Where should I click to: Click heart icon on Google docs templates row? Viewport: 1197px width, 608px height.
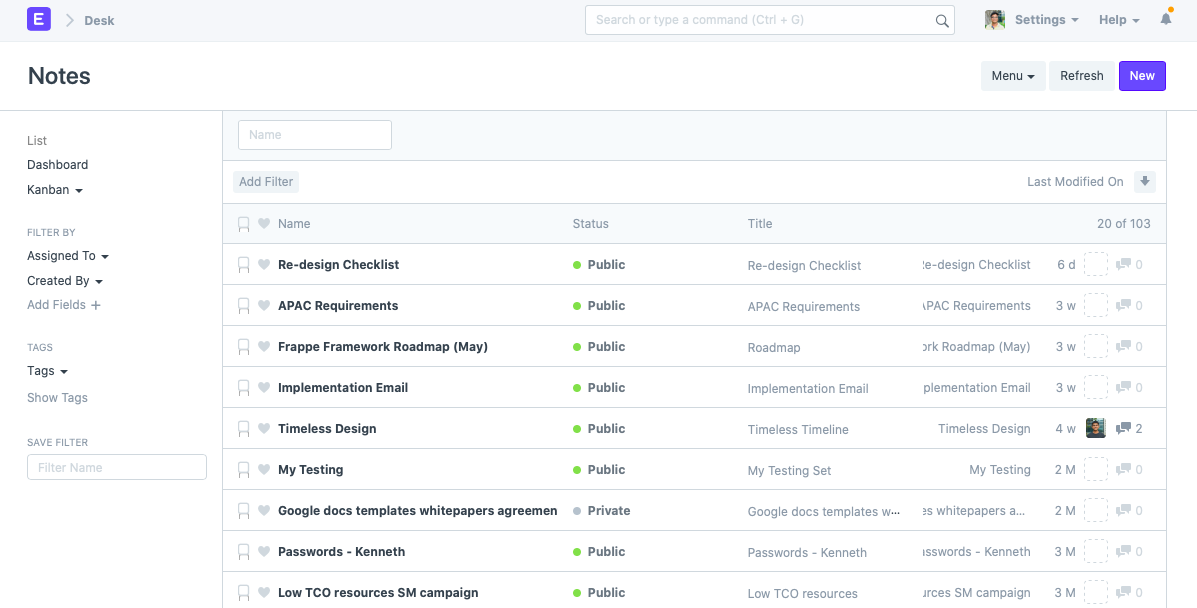click(x=264, y=511)
